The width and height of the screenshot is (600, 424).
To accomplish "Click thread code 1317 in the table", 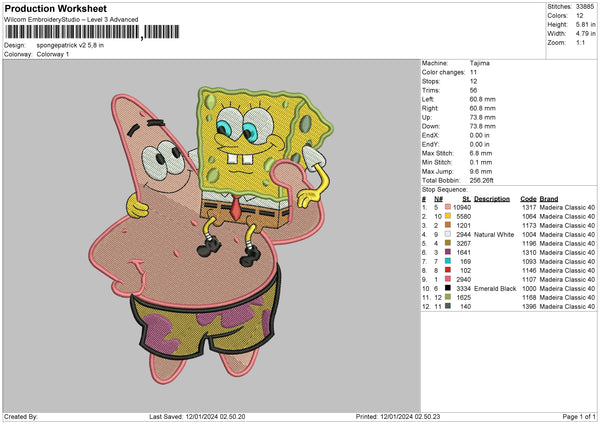I will click(529, 207).
